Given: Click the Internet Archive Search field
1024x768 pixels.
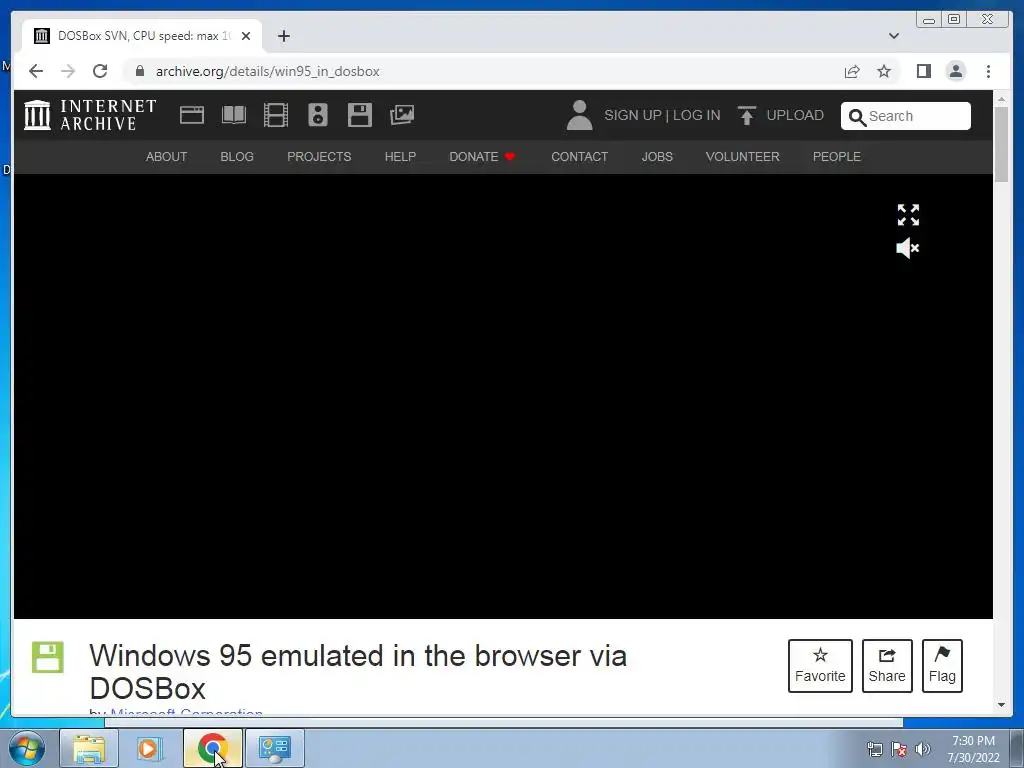Looking at the screenshot, I should 906,116.
